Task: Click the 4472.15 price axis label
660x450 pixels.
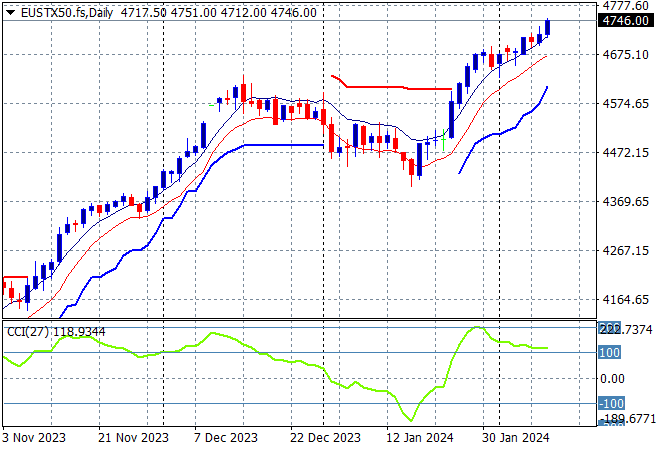Action: (x=625, y=152)
